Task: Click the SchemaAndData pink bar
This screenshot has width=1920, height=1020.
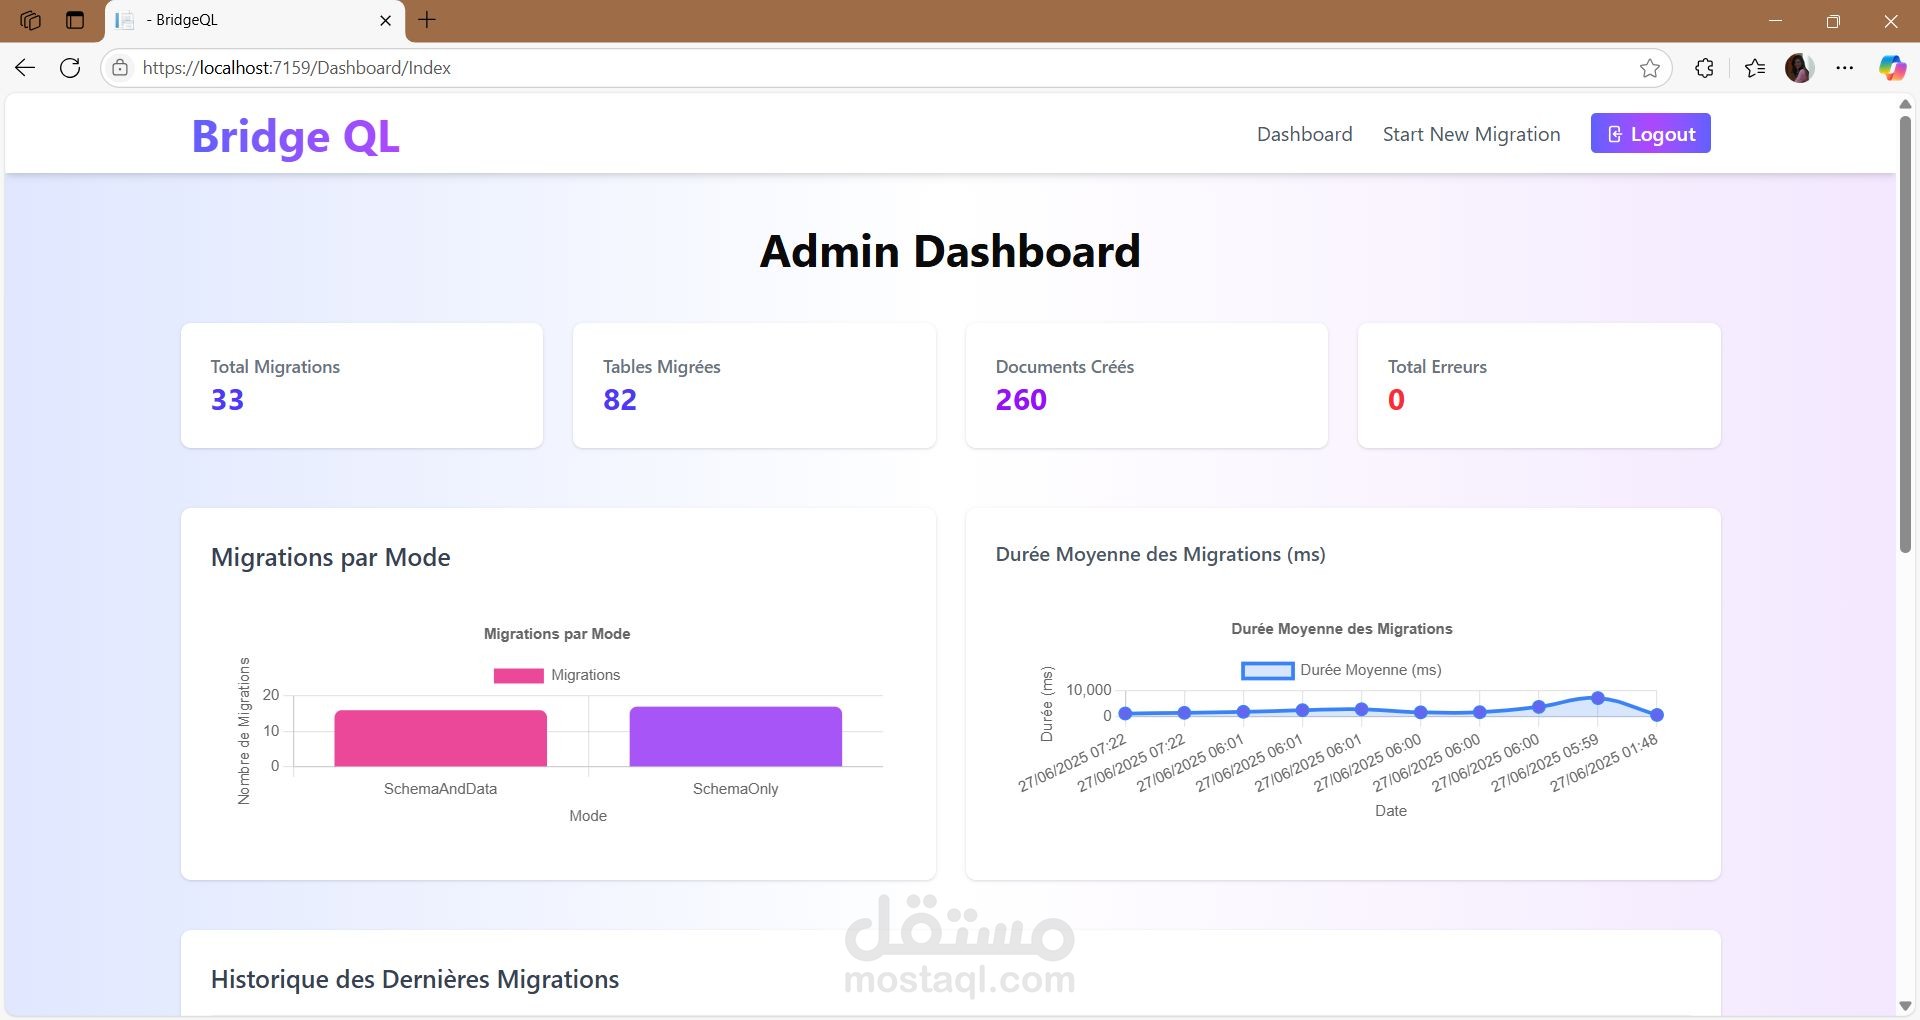Action: click(x=440, y=738)
